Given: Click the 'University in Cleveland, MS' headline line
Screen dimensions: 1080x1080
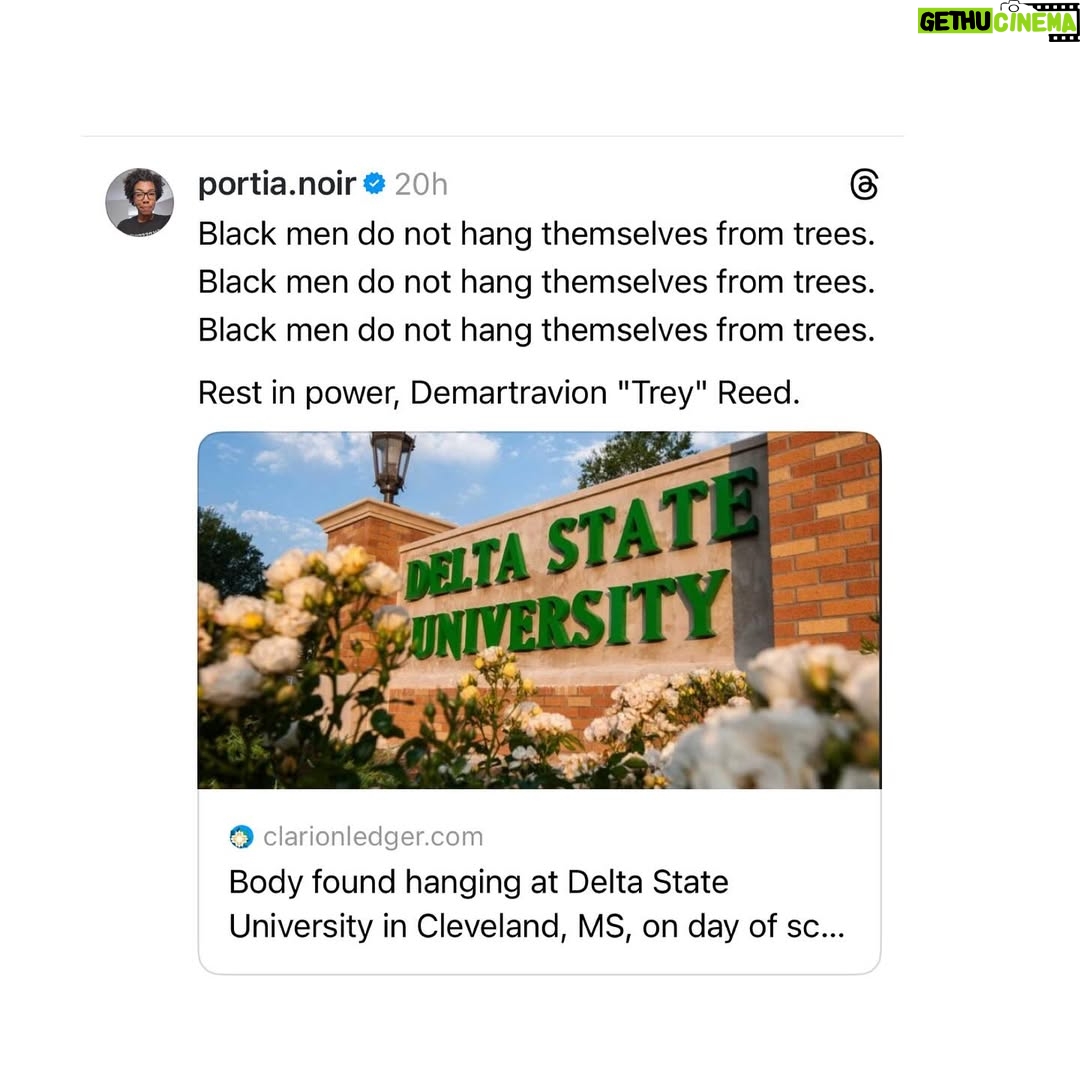Looking at the screenshot, I should pyautogui.click(x=537, y=926).
